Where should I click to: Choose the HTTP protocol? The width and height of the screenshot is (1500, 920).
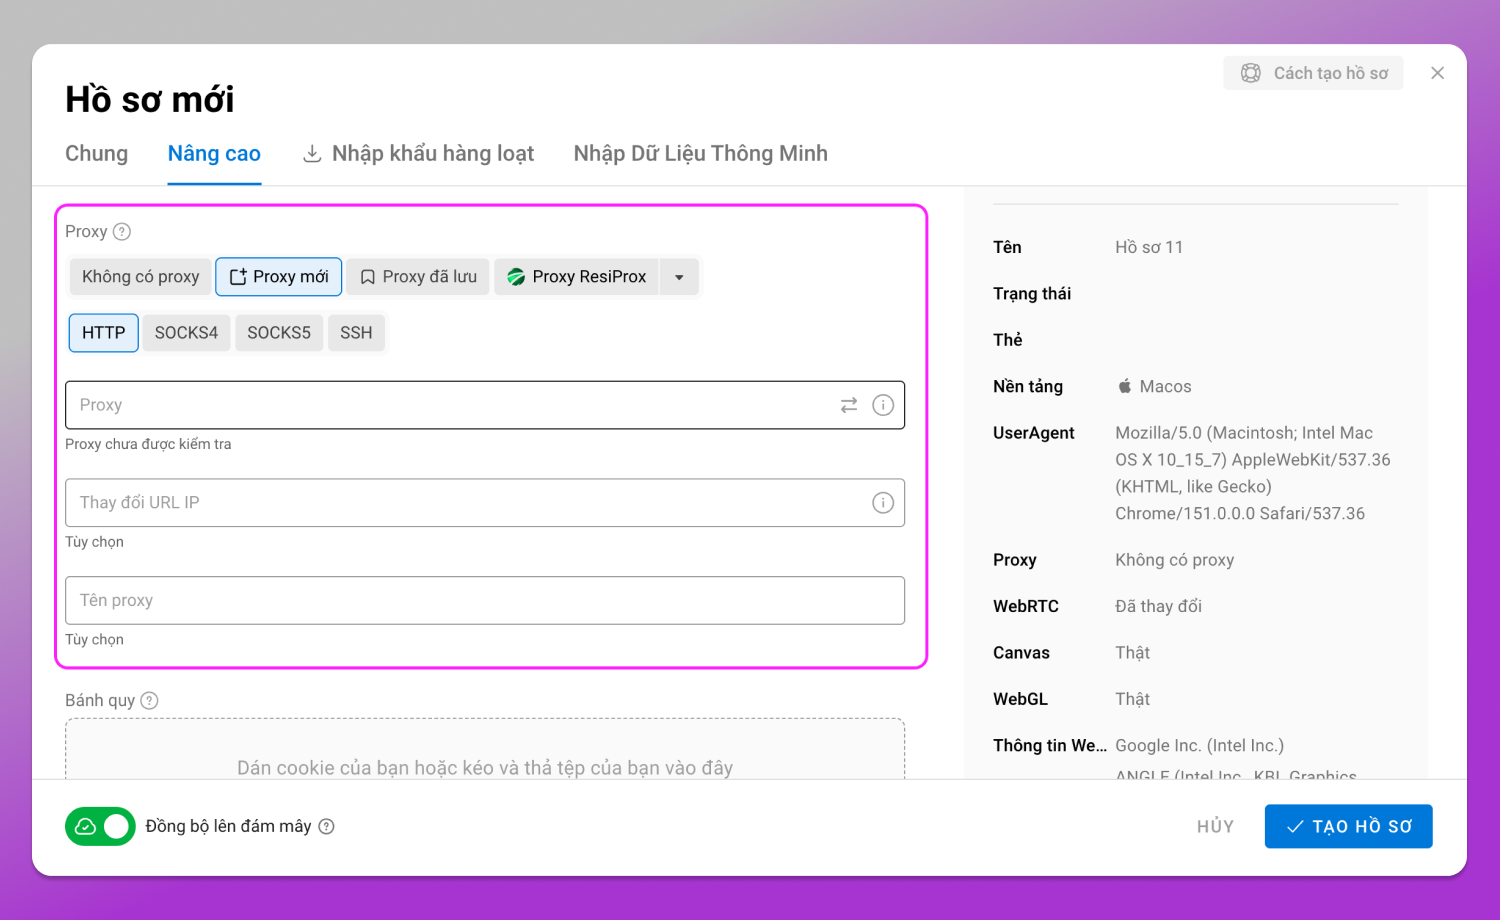coord(104,333)
